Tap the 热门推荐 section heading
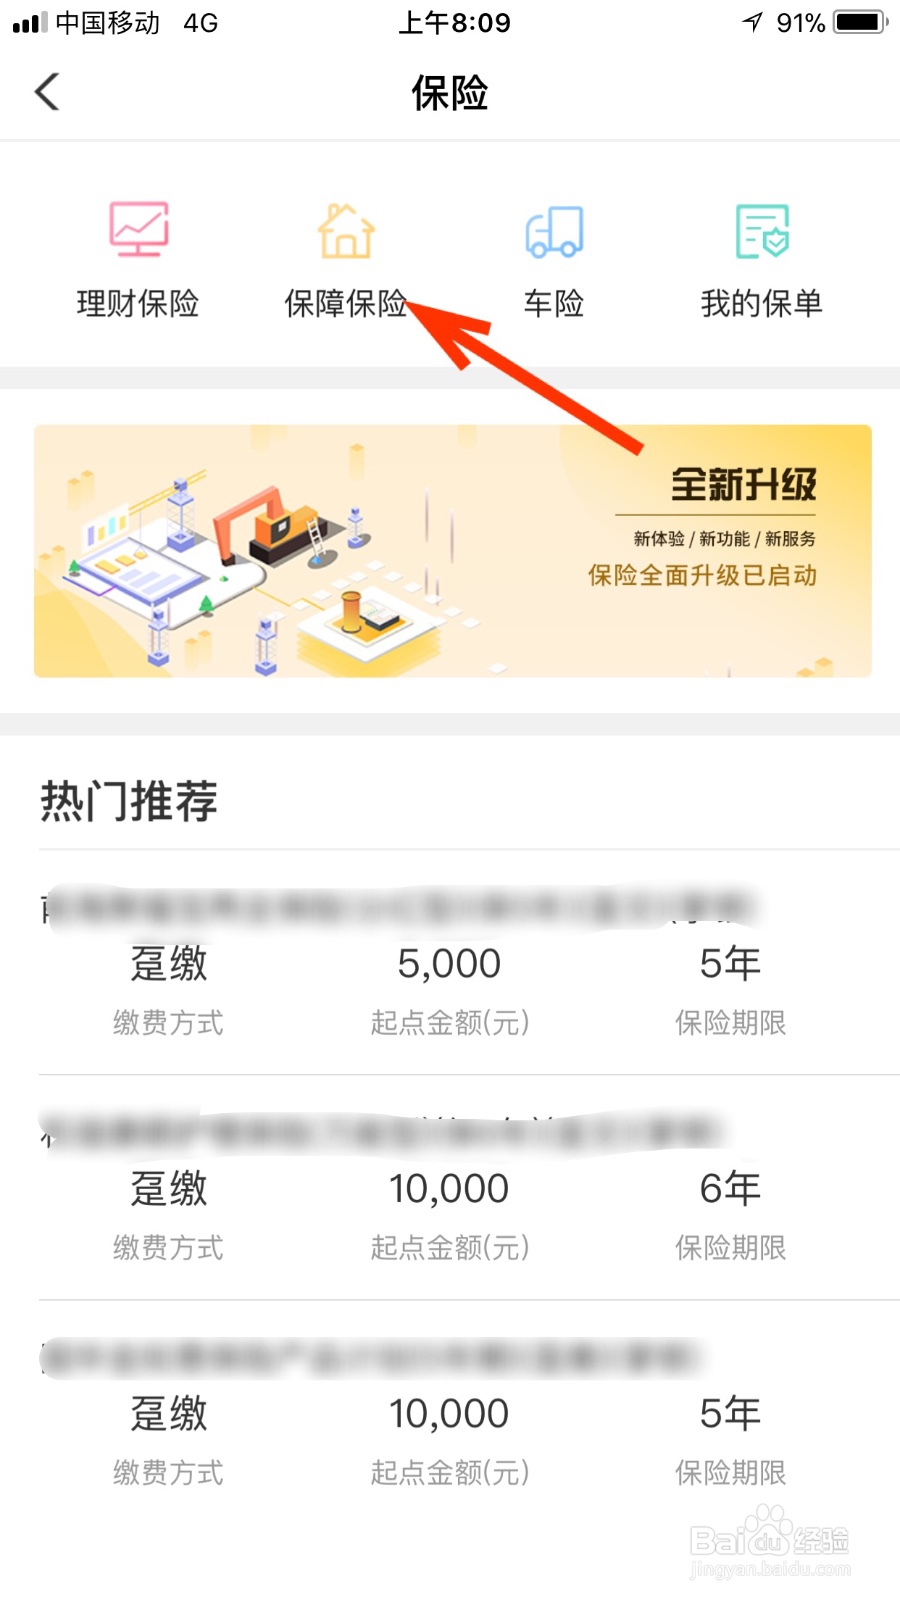 point(129,801)
